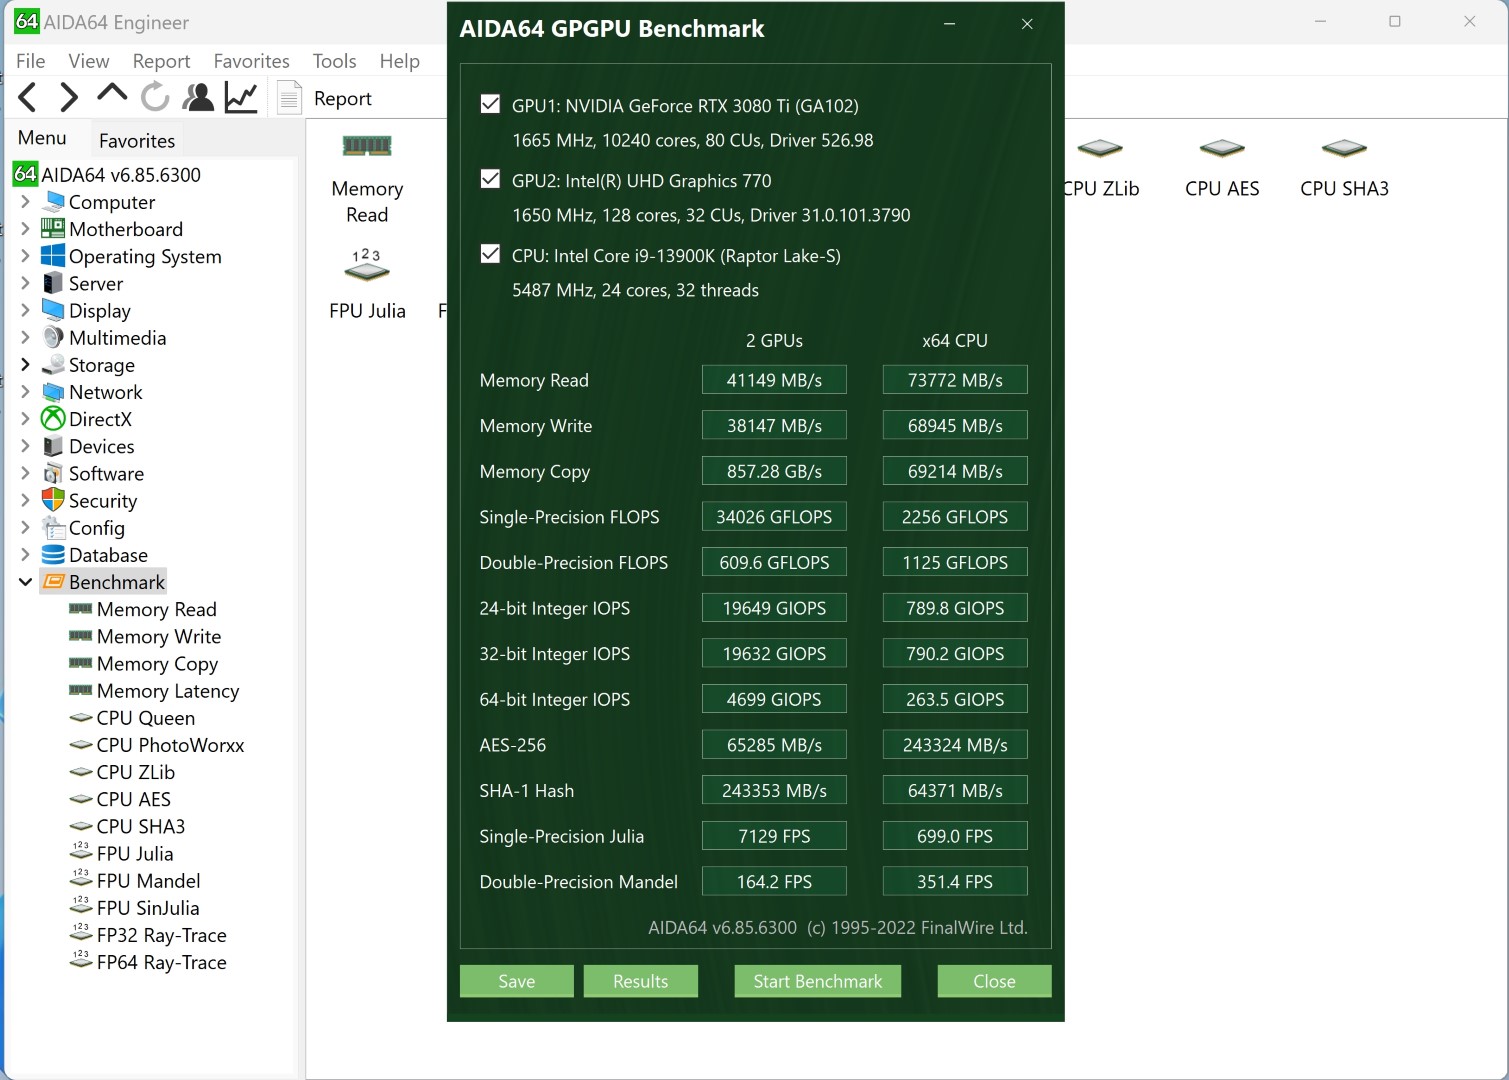Viewport: 1509px width, 1080px height.
Task: Expand the Operating System tree node
Action: (x=25, y=256)
